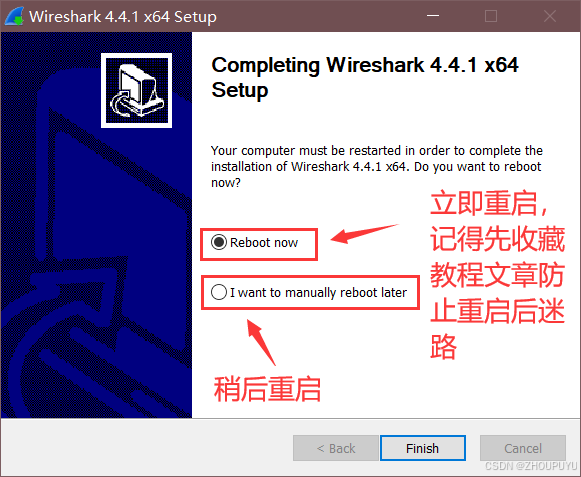Click the blue installer side banner image
The width and height of the screenshot is (581, 477).
point(96,225)
